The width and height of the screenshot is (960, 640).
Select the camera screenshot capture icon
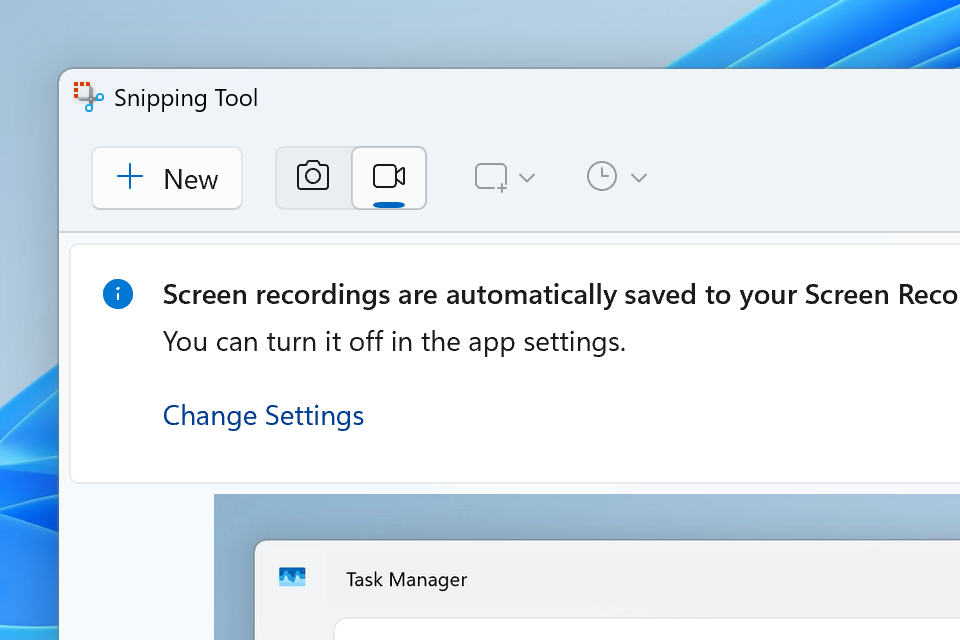click(312, 176)
